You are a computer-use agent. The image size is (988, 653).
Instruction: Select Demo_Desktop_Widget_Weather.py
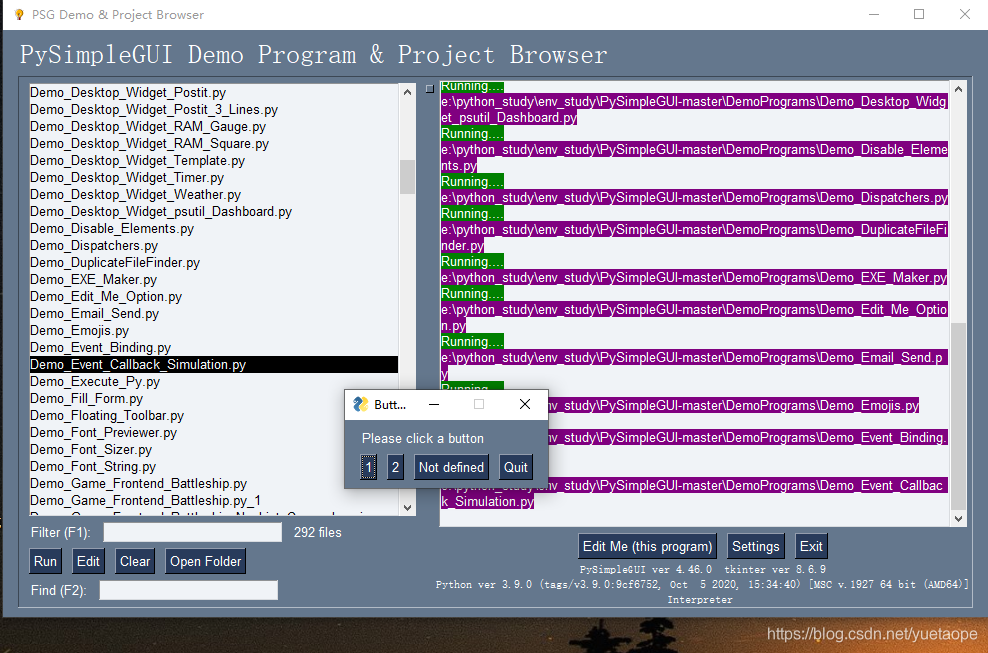click(214, 195)
